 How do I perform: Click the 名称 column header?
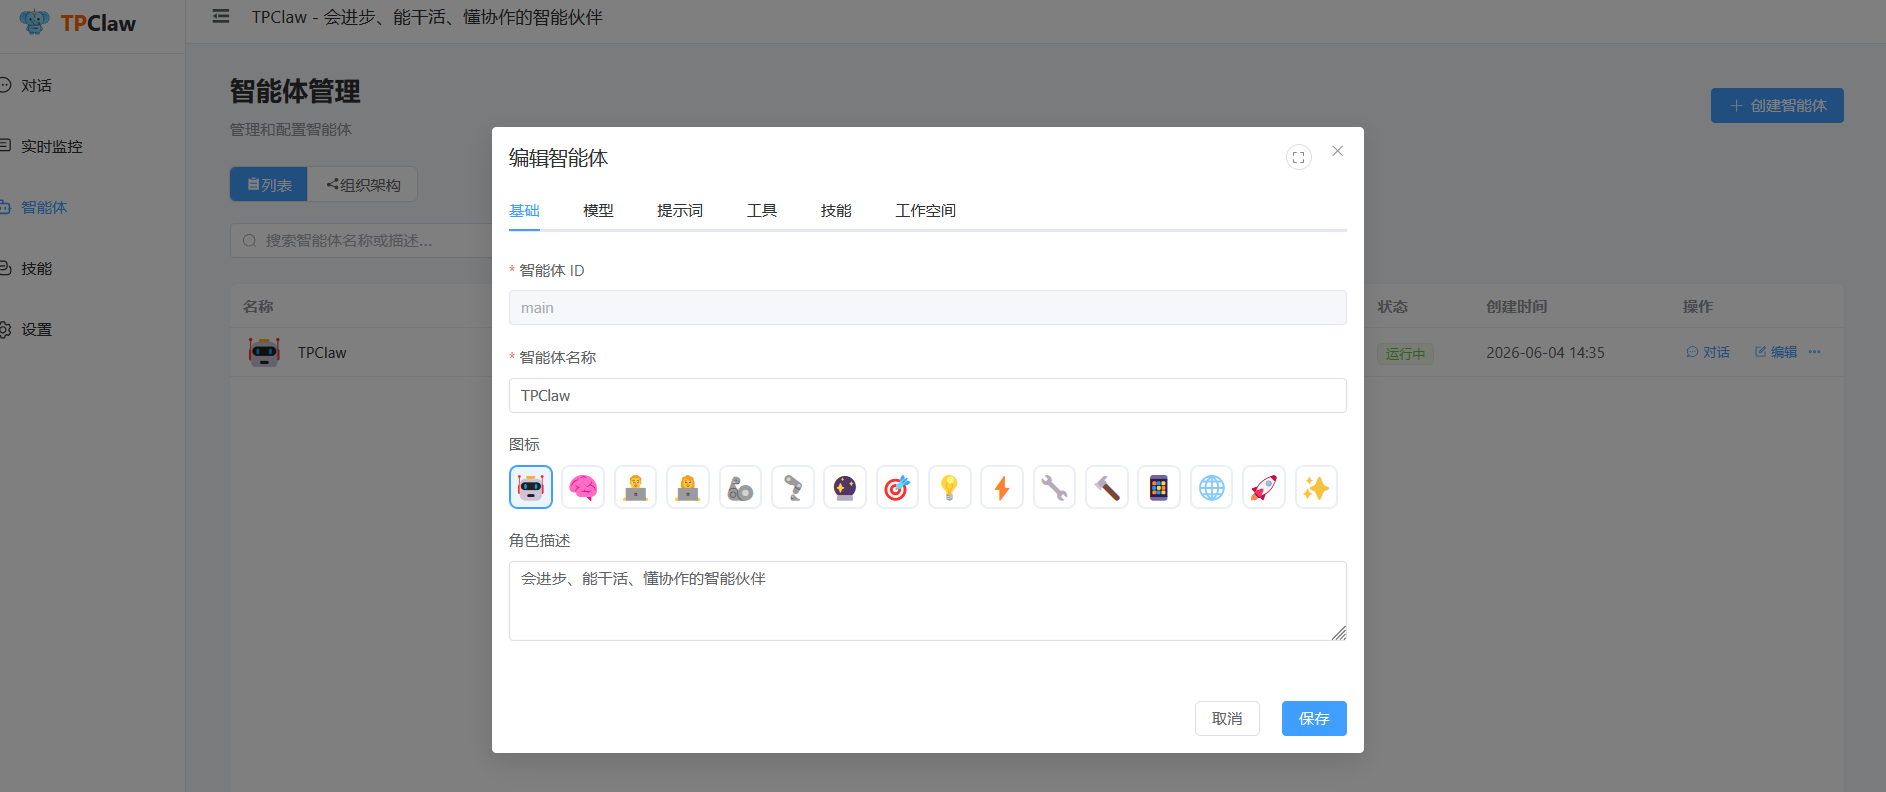pyautogui.click(x=258, y=306)
